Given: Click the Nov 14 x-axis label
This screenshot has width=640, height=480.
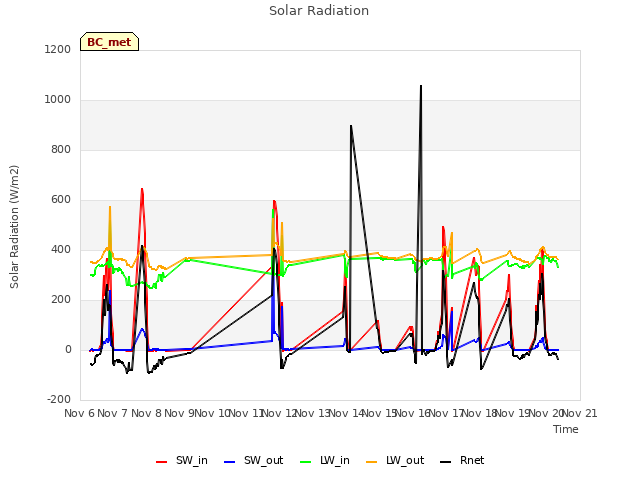Looking at the screenshot, I should [346, 413].
